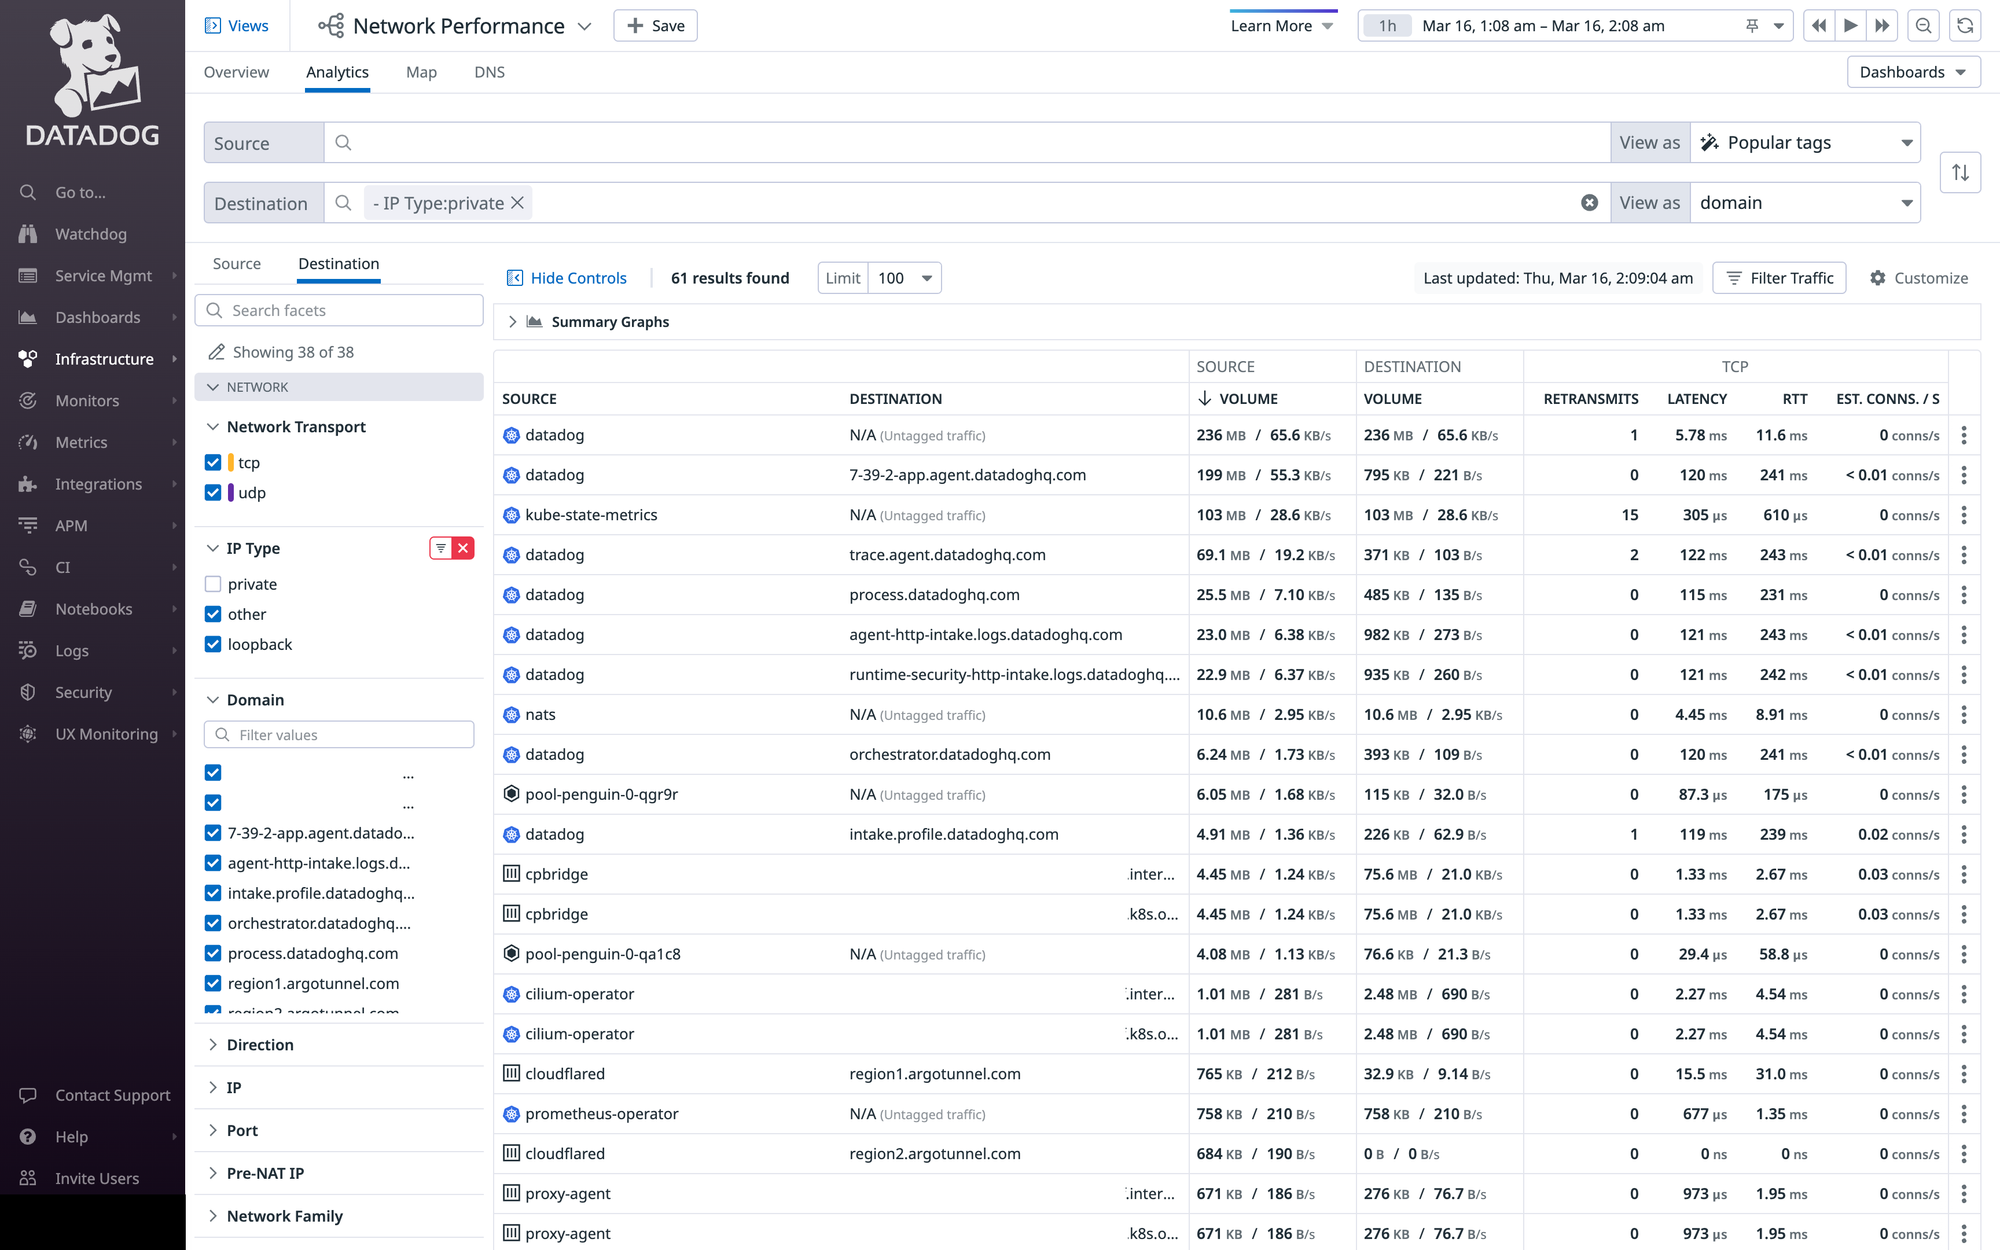Click the swap source and destination icon
Screen dimensions: 2000x1250
click(x=1959, y=173)
